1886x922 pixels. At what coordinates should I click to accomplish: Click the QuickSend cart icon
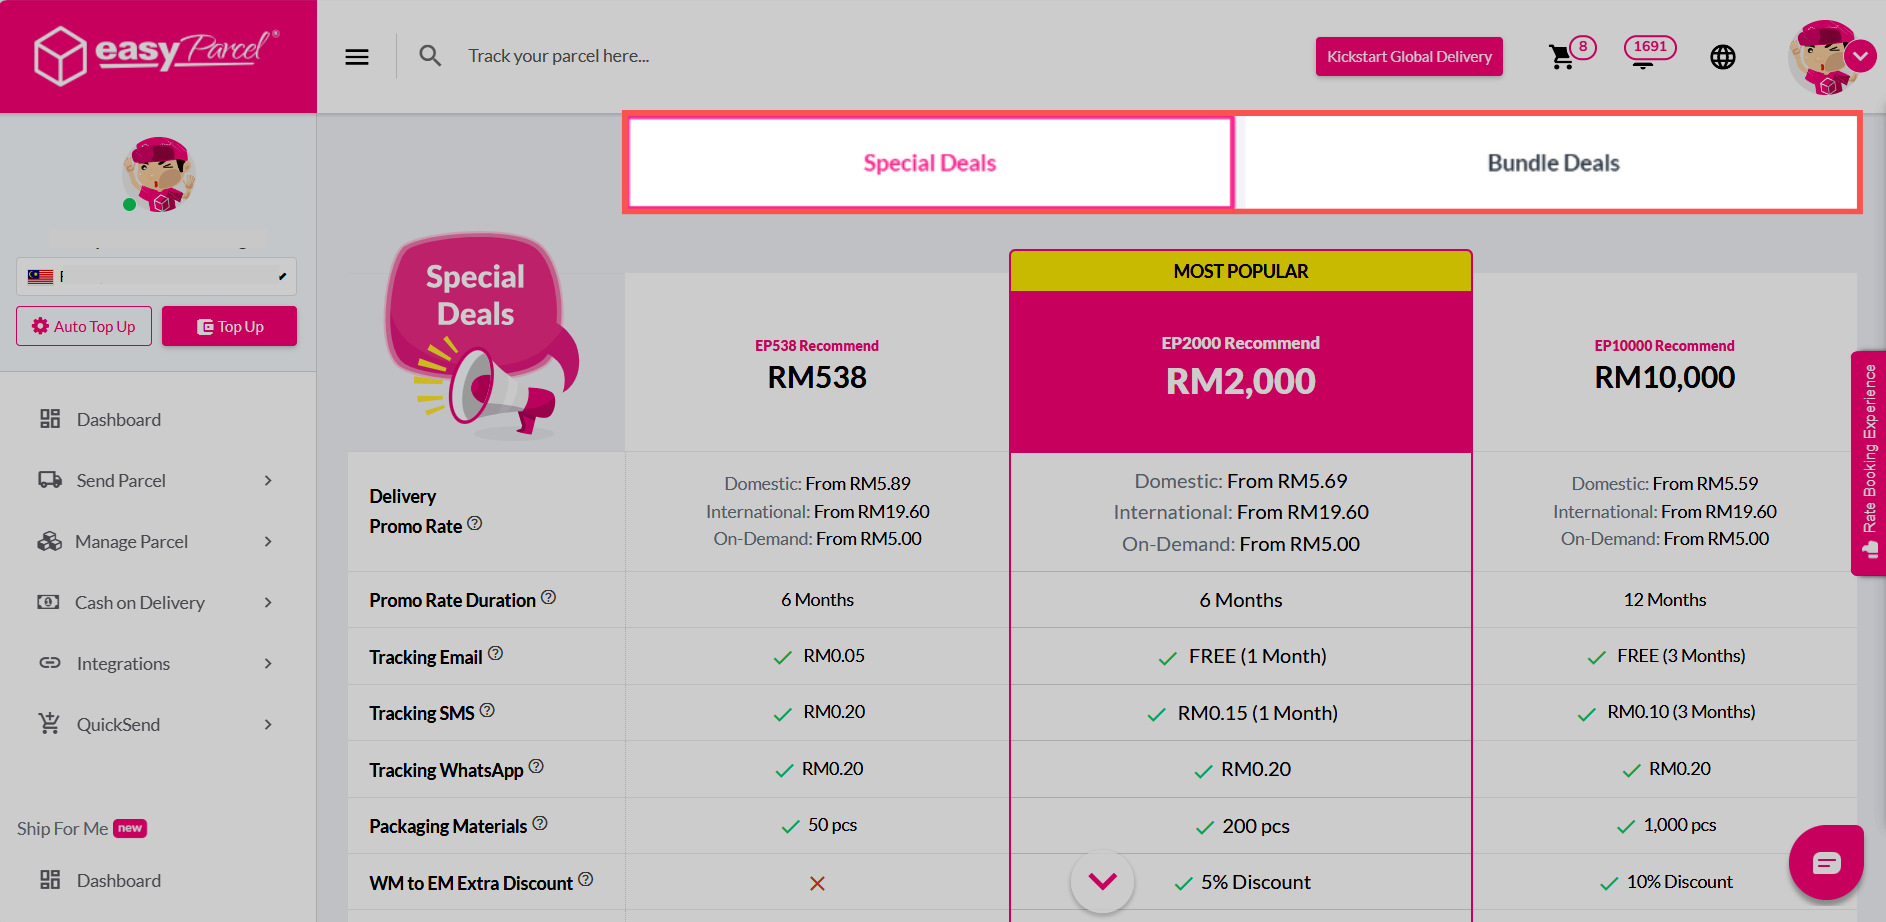pyautogui.click(x=49, y=723)
